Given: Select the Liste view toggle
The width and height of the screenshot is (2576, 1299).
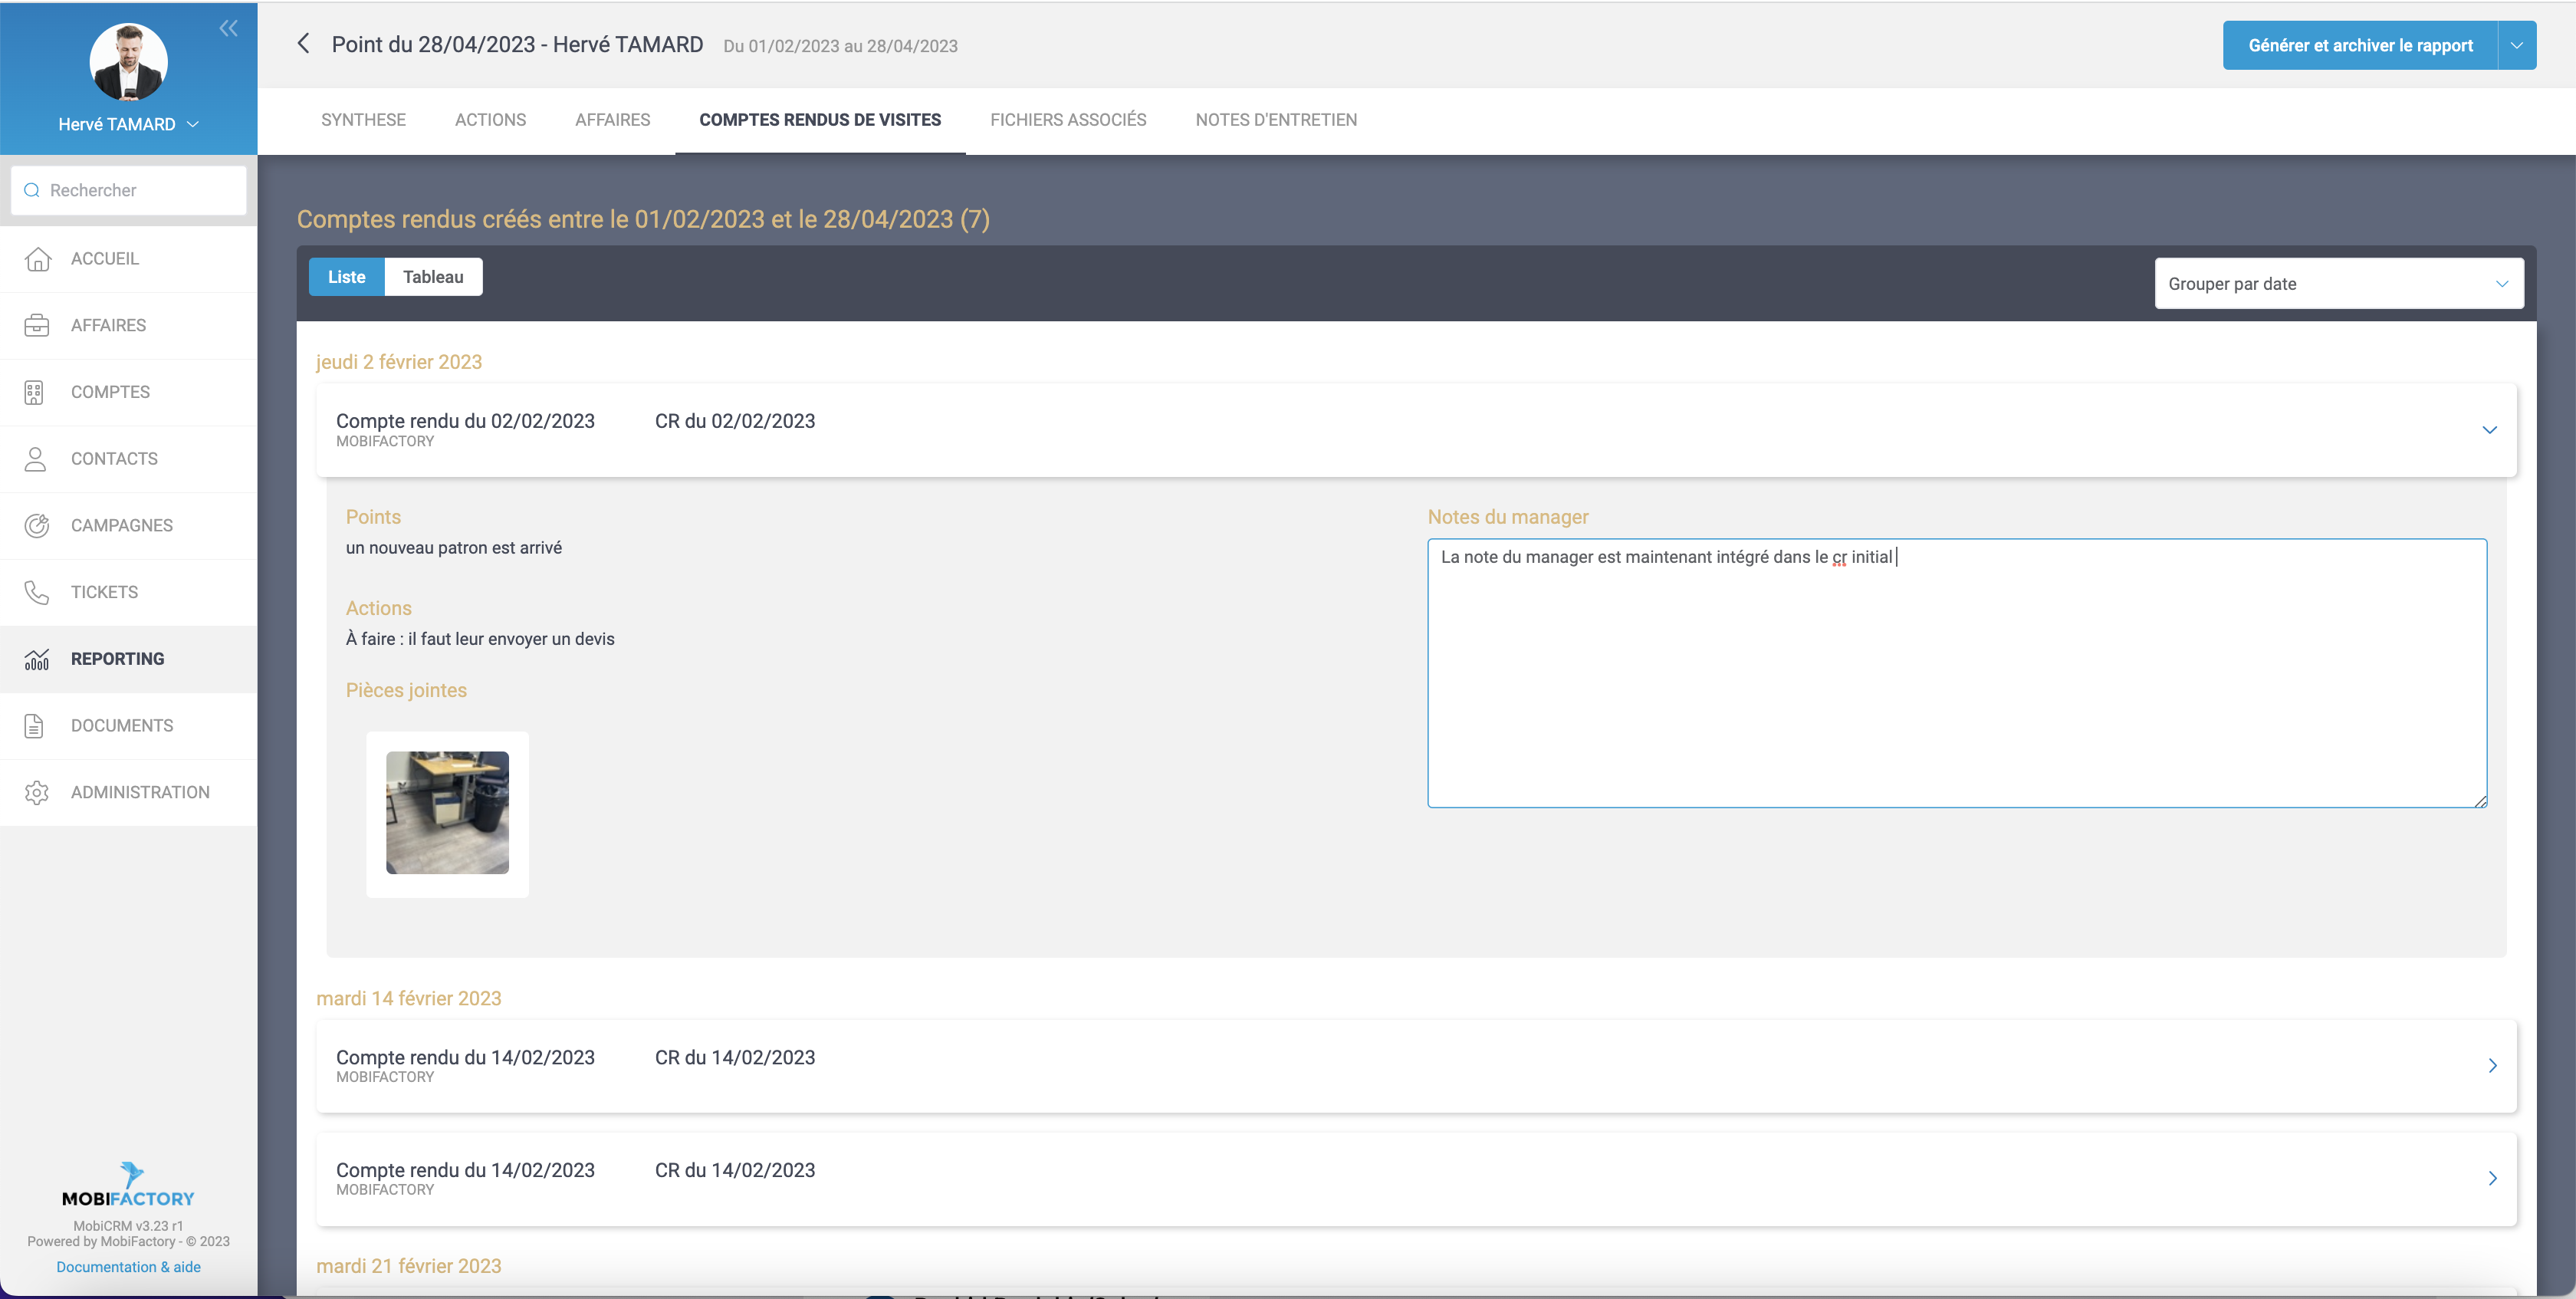Looking at the screenshot, I should [346, 277].
